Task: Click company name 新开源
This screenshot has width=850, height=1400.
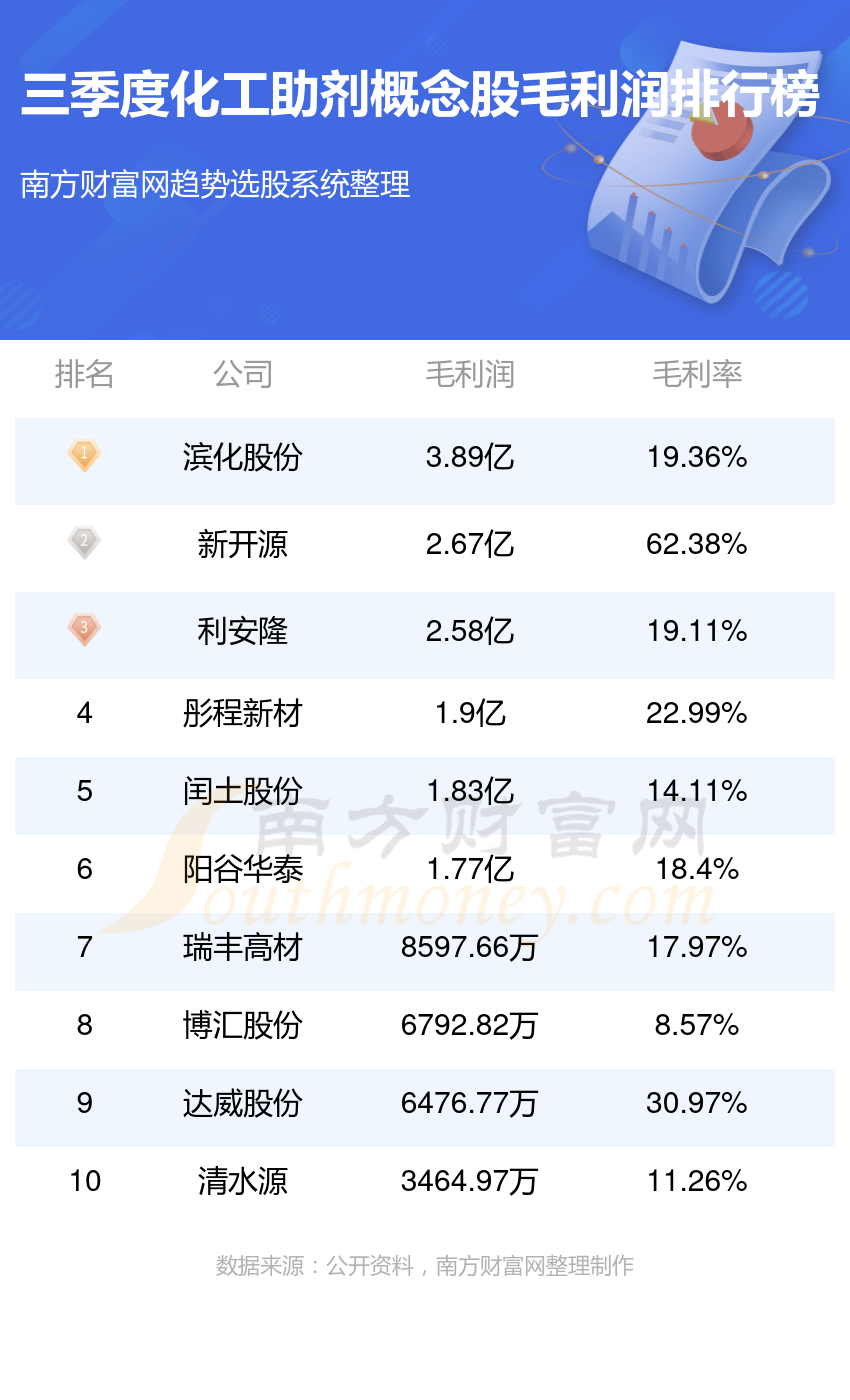Action: coord(242,544)
